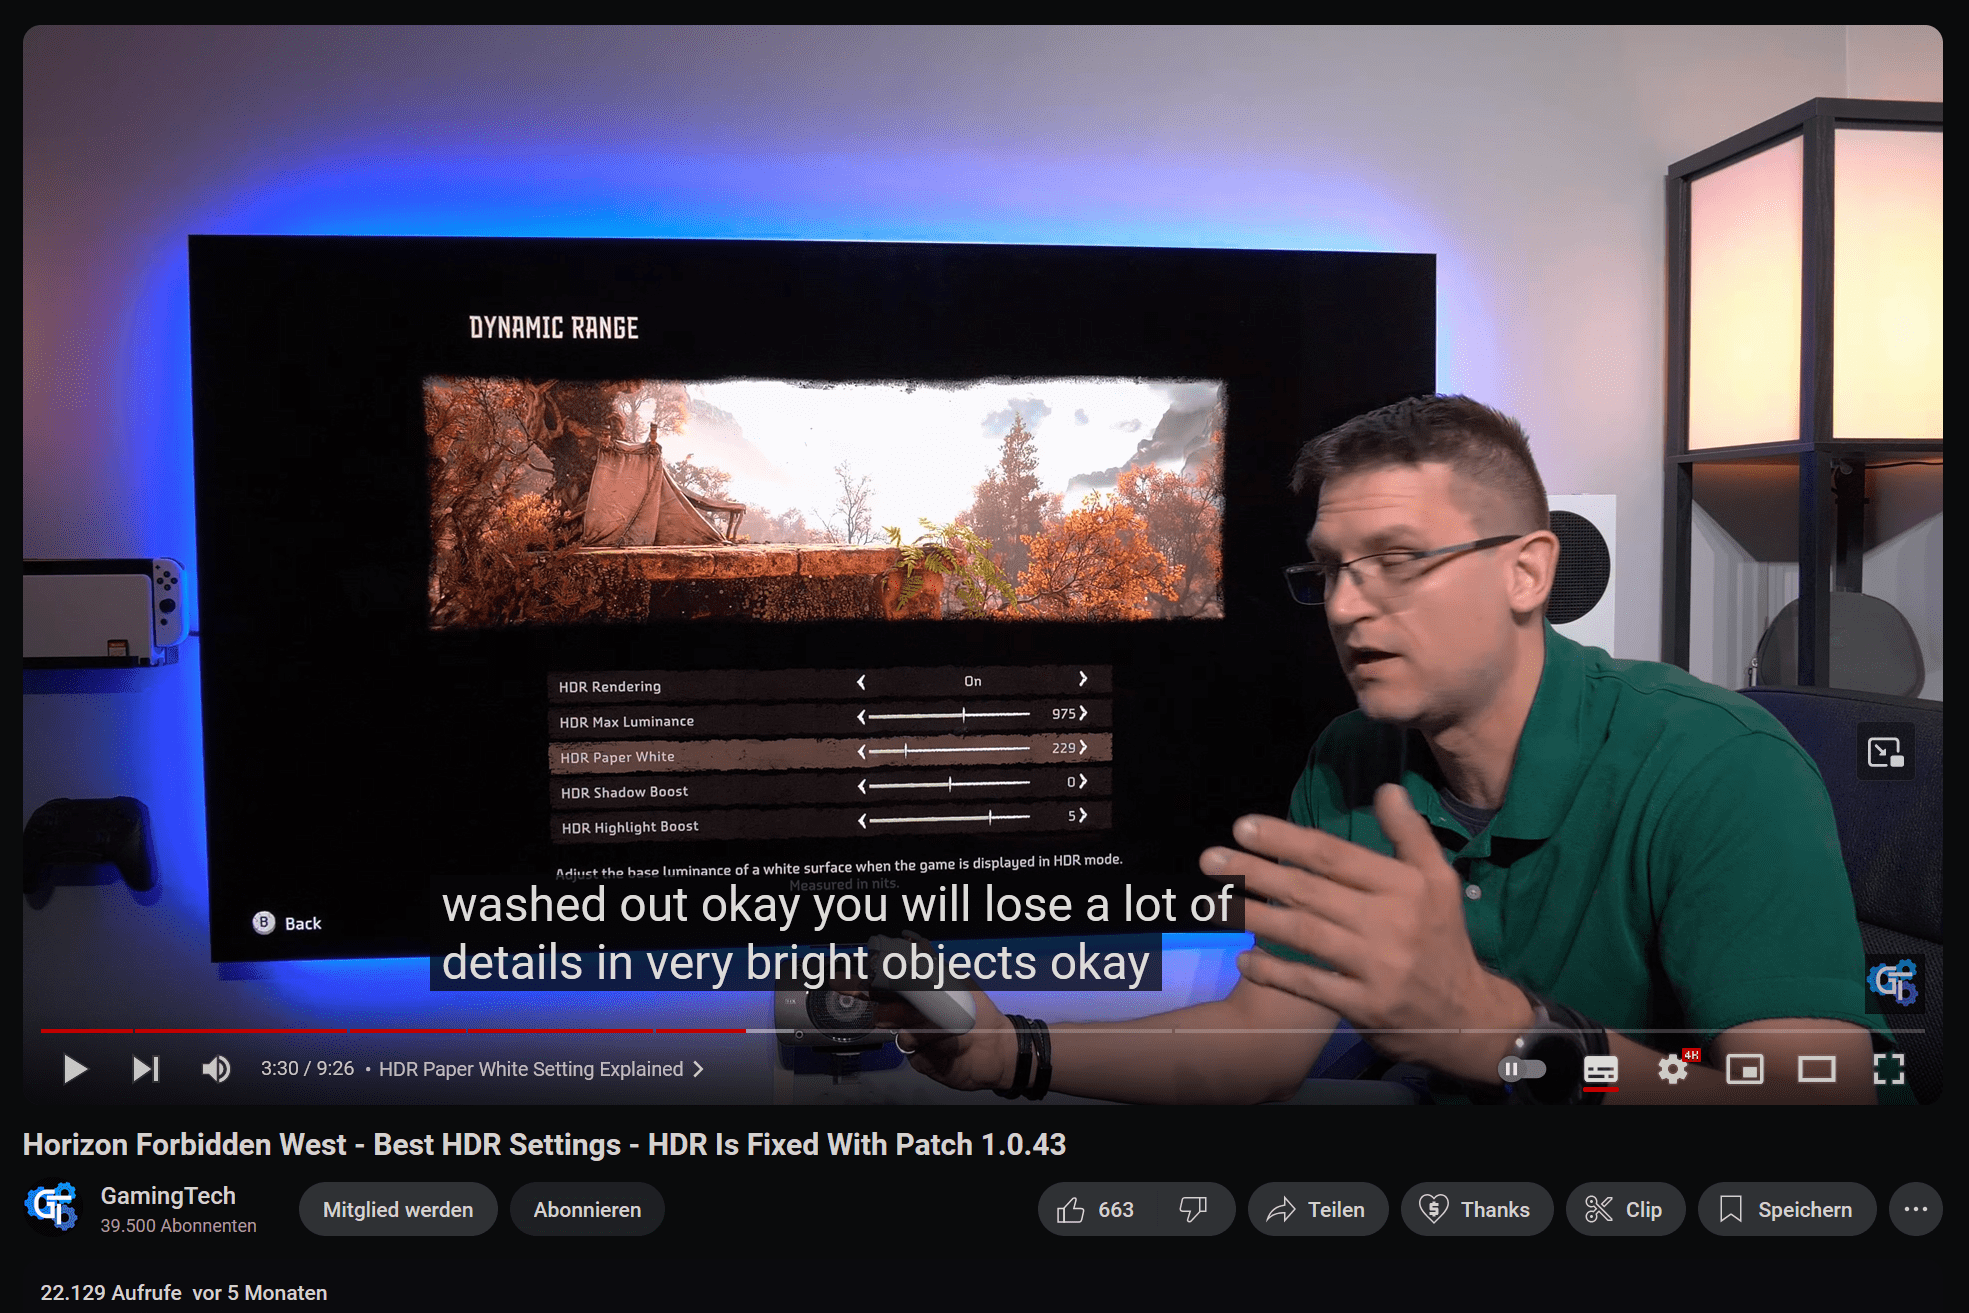Save video with 'Speichern' button
The width and height of the screenshot is (1969, 1313).
[1786, 1209]
